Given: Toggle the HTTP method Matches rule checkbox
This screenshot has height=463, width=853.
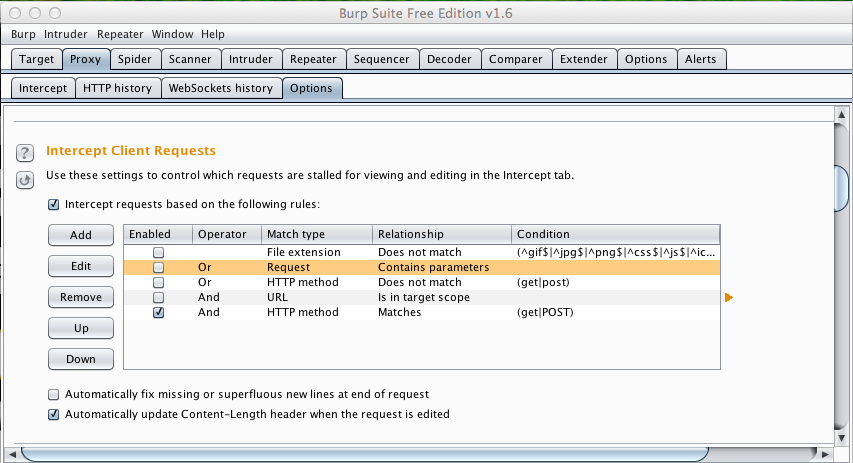Looking at the screenshot, I should pyautogui.click(x=158, y=313).
